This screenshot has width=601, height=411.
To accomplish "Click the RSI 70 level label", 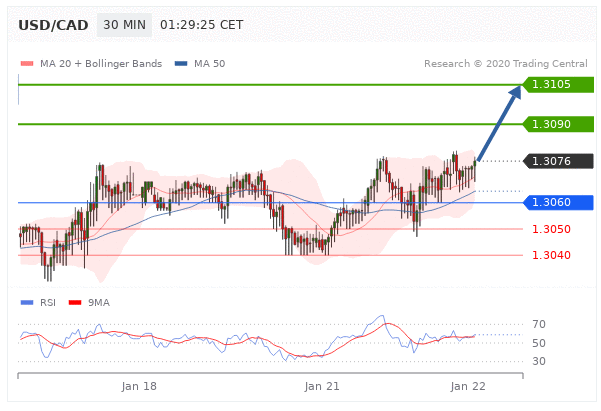I will (x=539, y=324).
